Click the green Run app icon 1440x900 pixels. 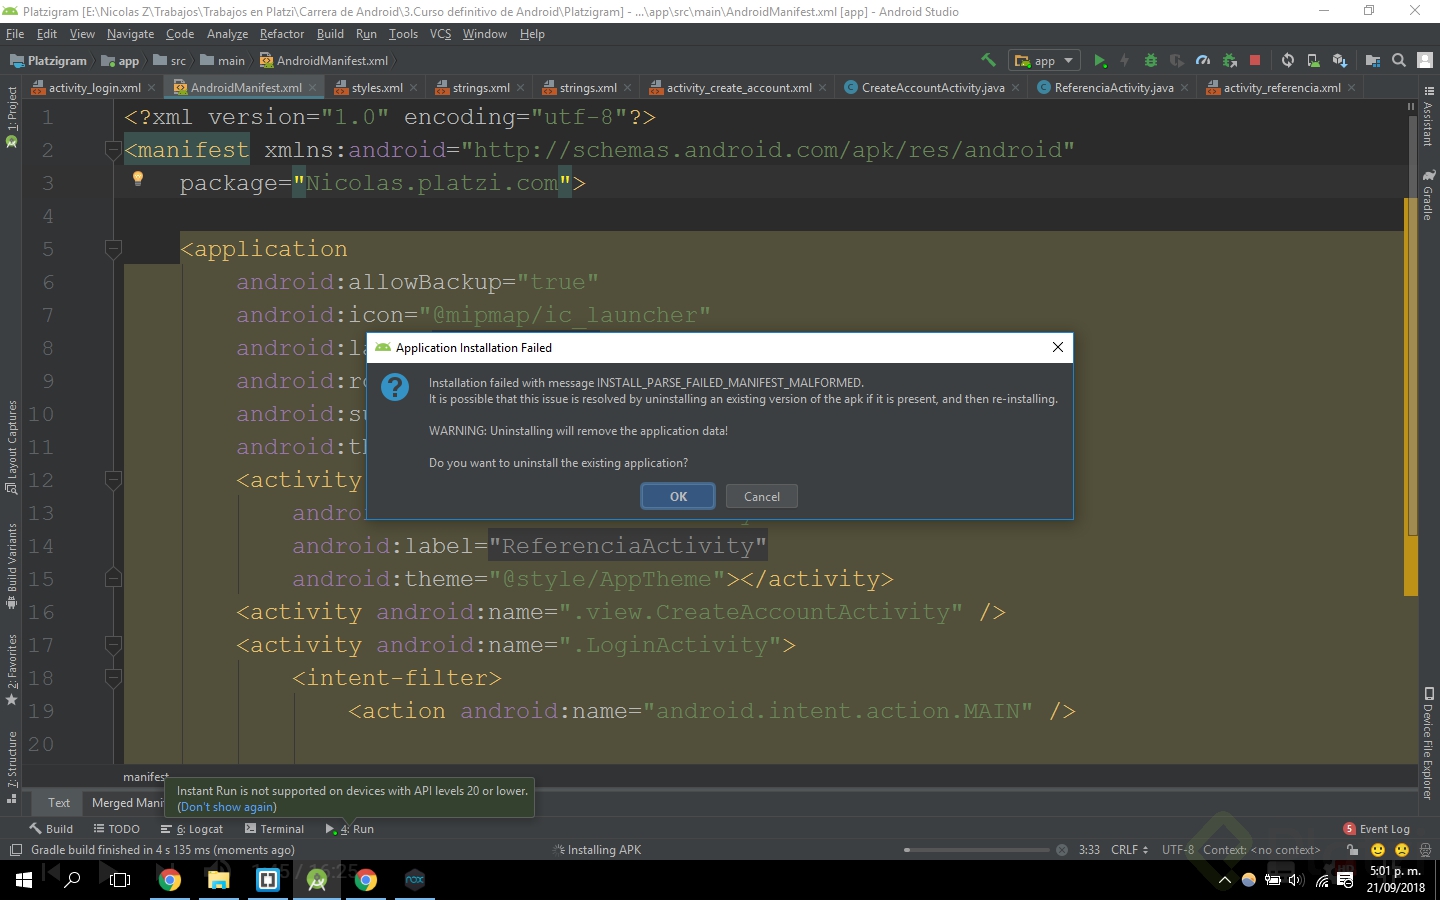tap(1100, 61)
